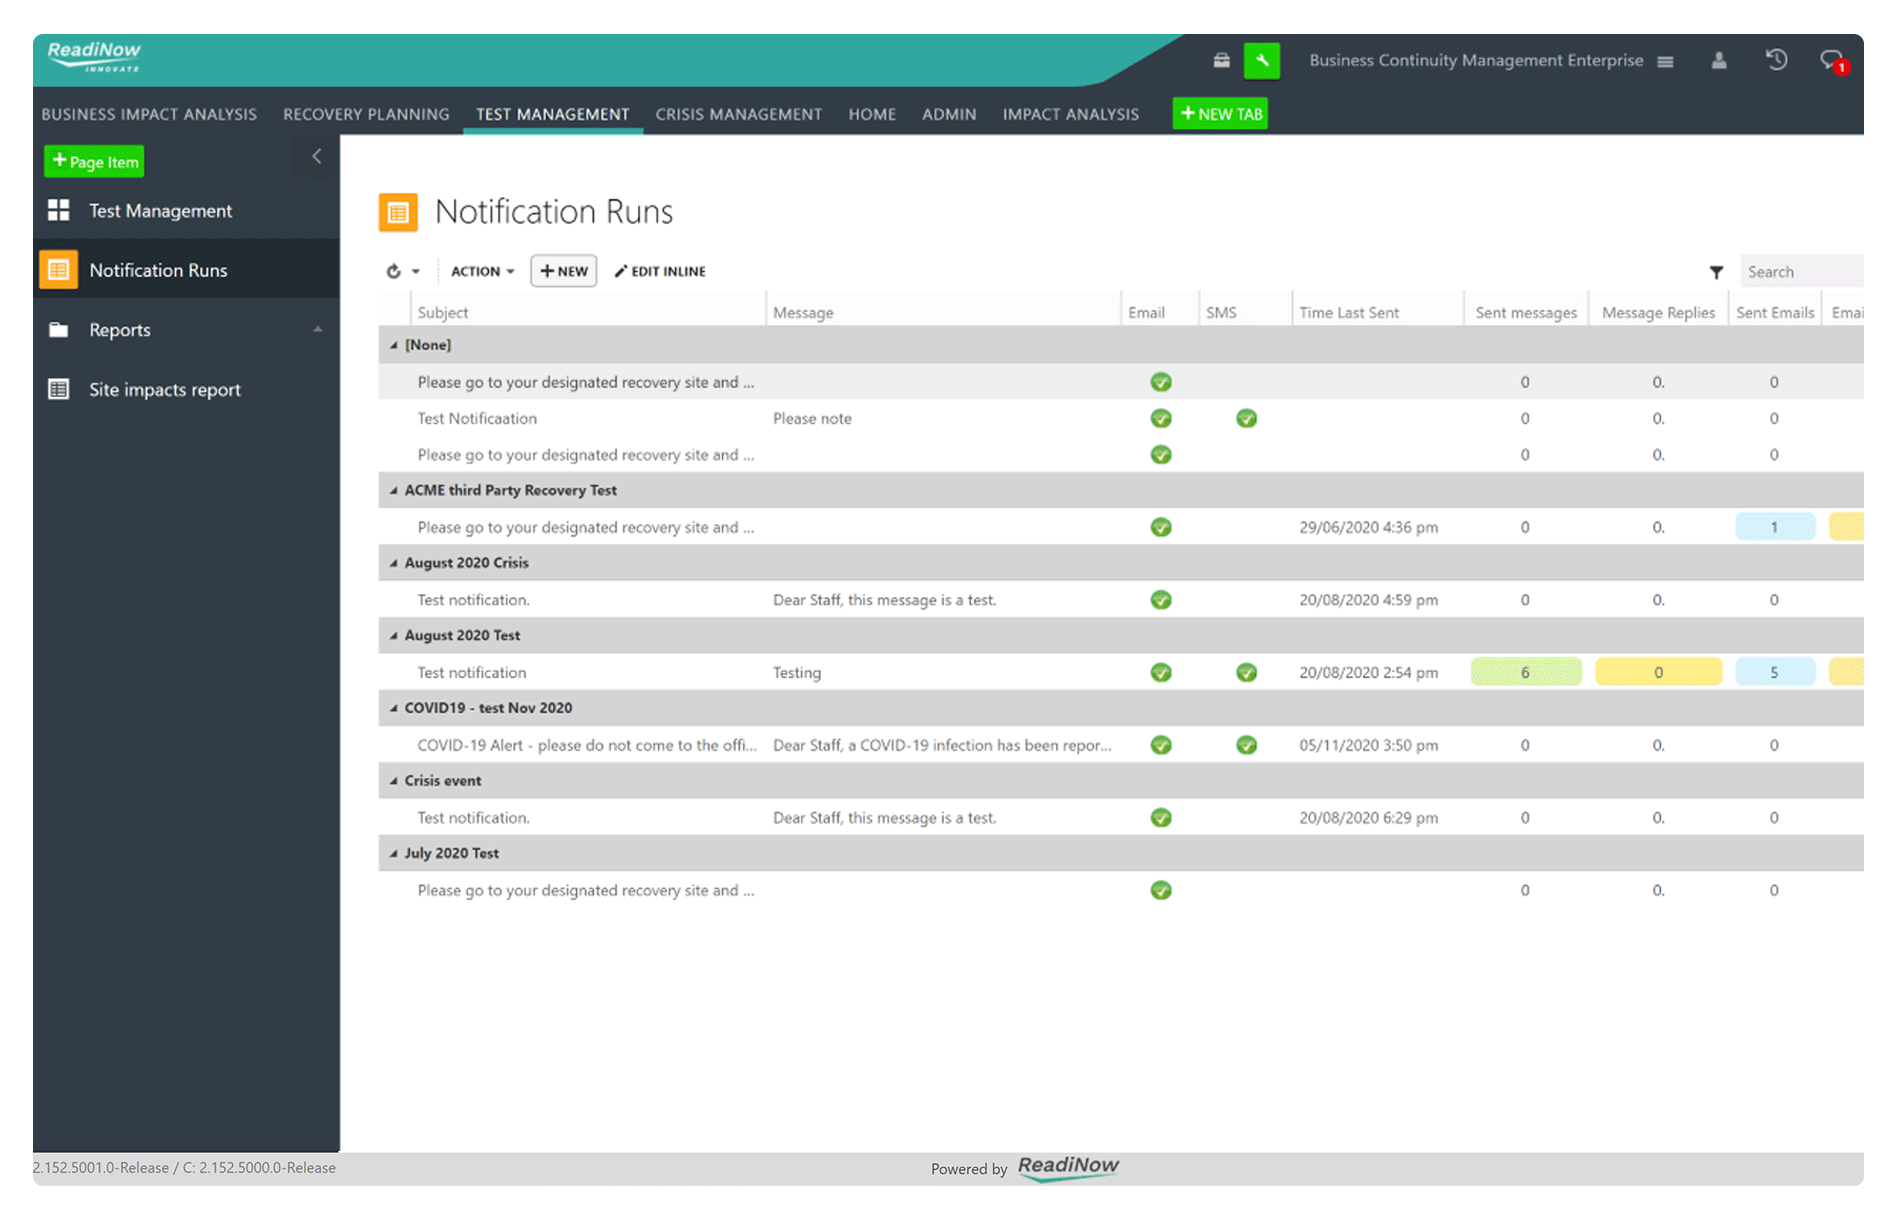Switch to Recovery Planning tab

[x=366, y=114]
